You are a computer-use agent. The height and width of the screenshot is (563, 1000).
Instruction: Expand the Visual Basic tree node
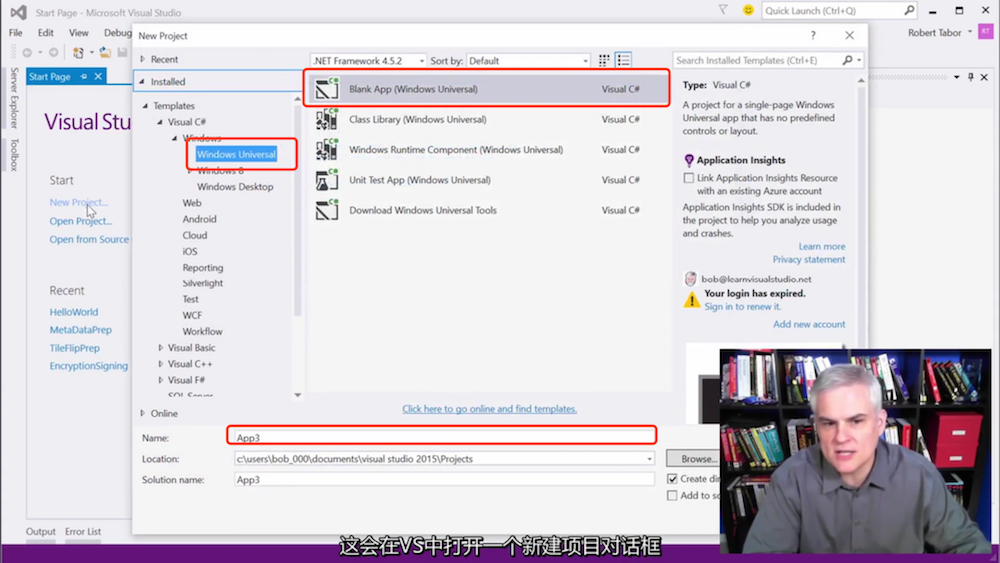click(x=161, y=347)
